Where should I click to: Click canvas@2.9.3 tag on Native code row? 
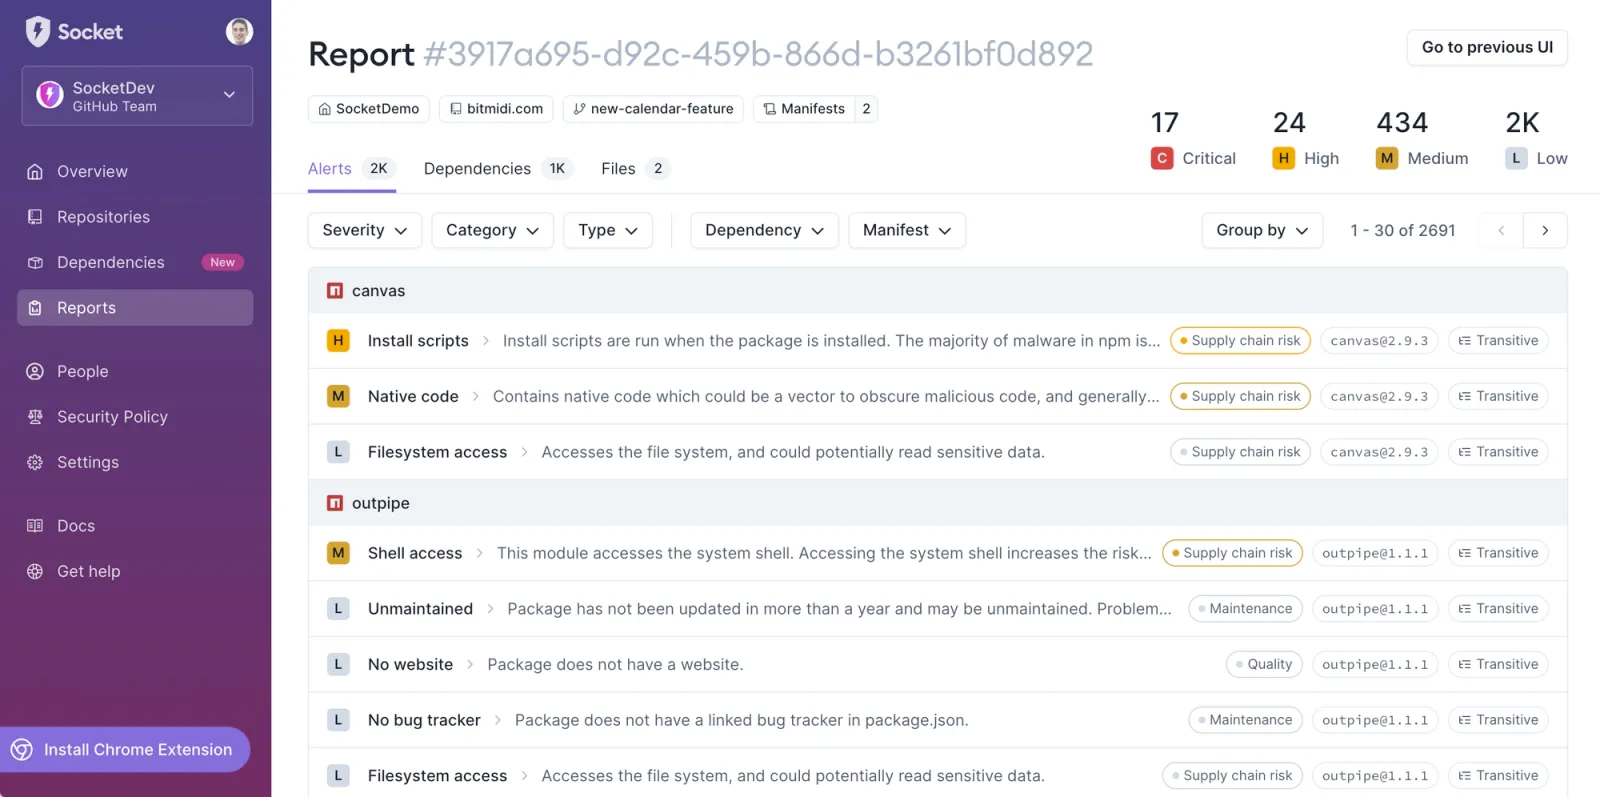coord(1379,397)
